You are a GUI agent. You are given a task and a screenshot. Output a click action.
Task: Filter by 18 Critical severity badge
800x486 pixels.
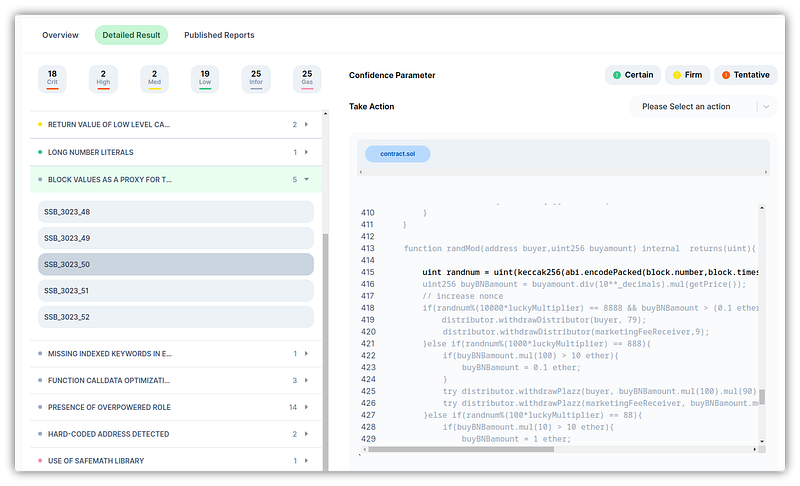tap(52, 79)
